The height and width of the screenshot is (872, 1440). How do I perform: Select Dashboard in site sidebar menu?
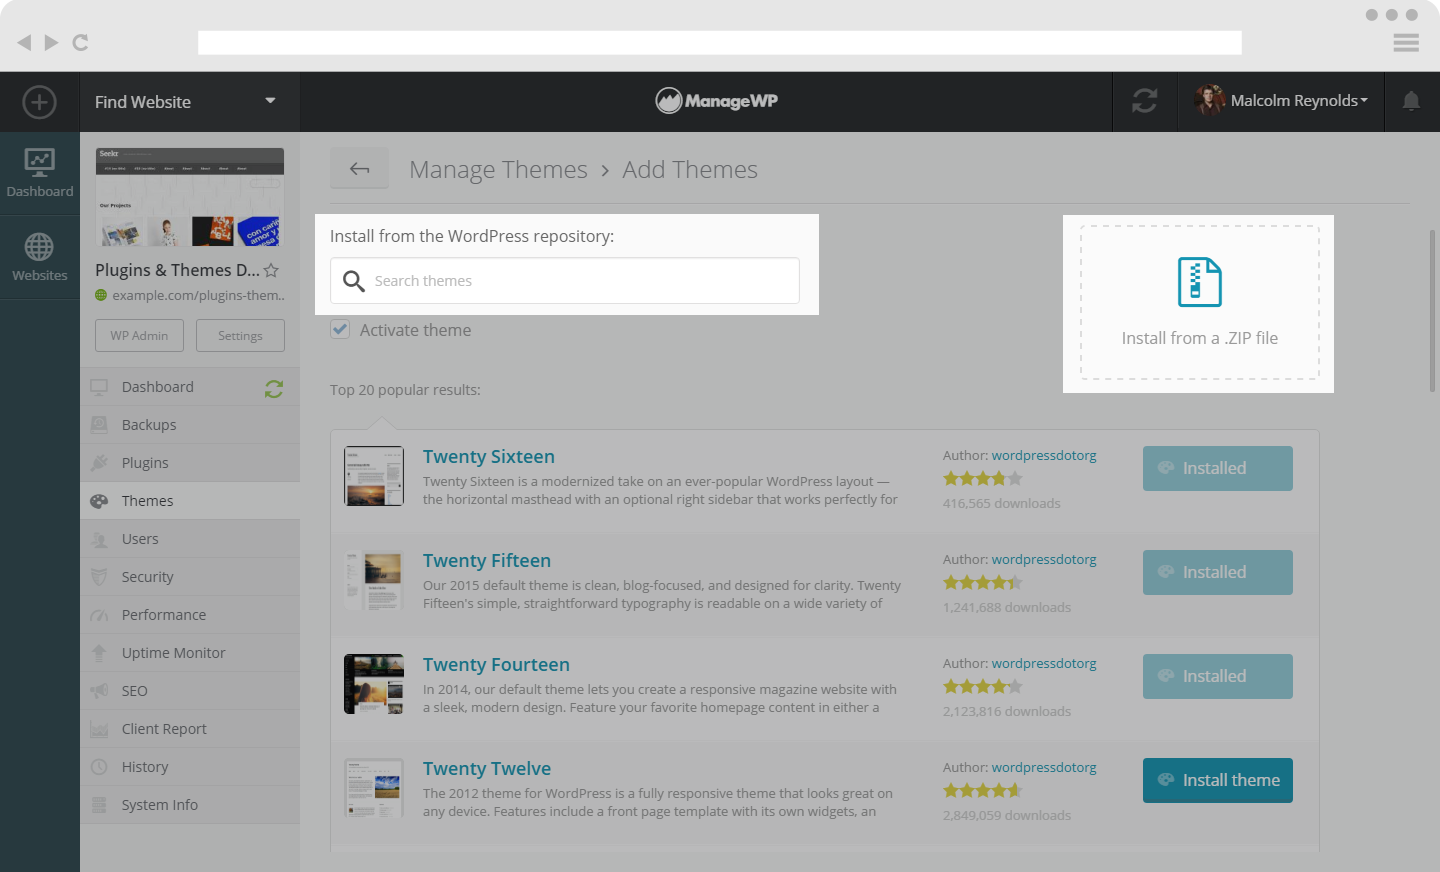(x=190, y=387)
